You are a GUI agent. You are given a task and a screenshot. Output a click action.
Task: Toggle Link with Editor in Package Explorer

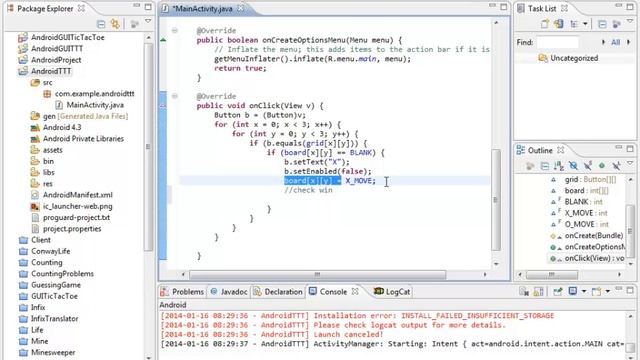tap(116, 24)
